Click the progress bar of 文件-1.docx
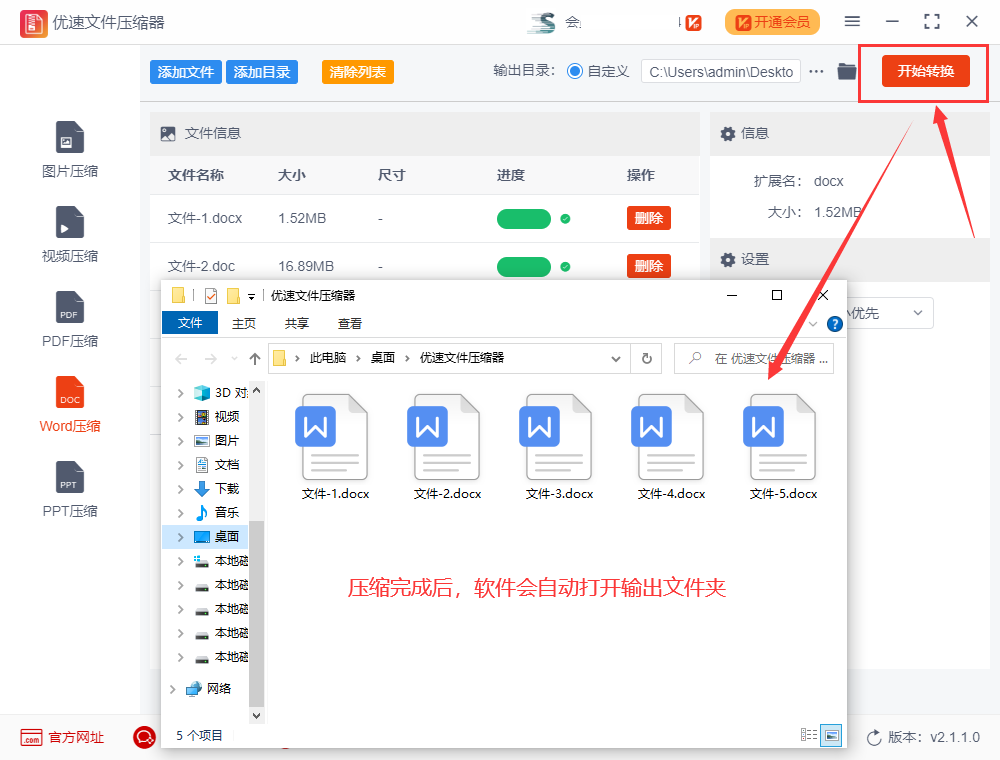 (x=524, y=219)
